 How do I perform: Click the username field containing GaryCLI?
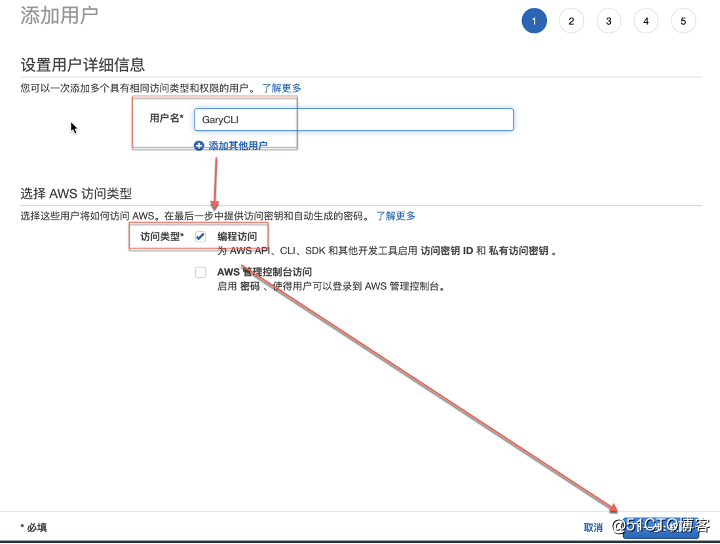(x=354, y=119)
